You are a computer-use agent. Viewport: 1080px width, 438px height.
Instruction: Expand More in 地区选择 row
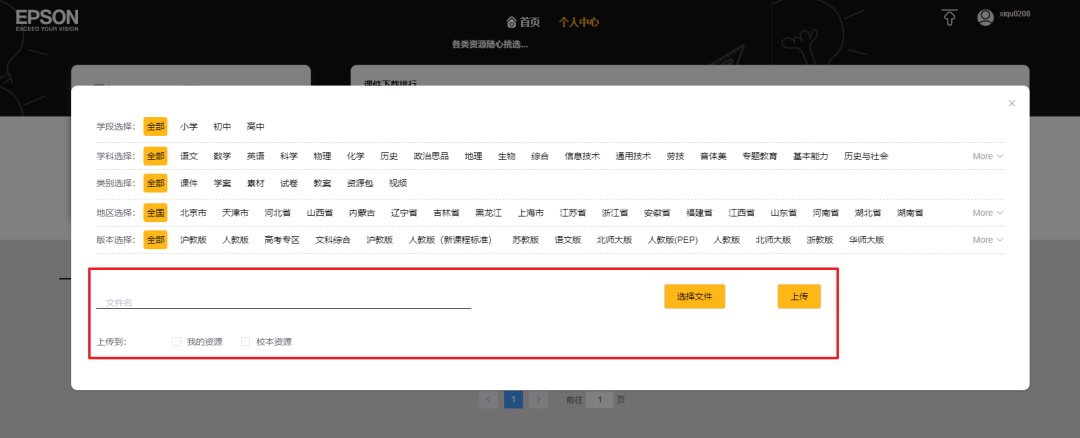[987, 213]
